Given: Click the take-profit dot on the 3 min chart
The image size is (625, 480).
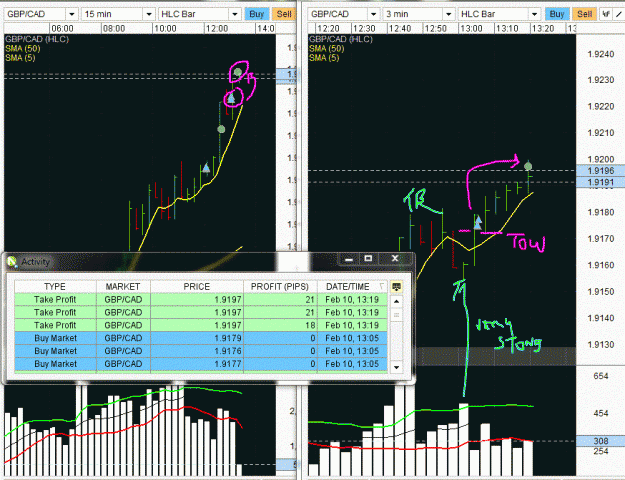Looking at the screenshot, I should [528, 166].
